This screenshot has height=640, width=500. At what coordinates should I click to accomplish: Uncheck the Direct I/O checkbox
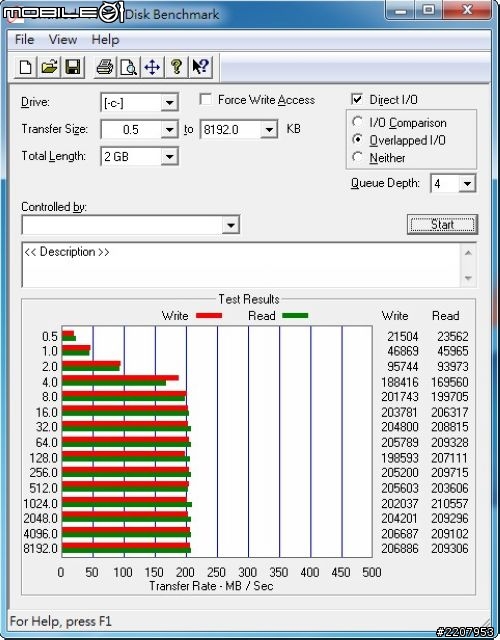(x=357, y=99)
